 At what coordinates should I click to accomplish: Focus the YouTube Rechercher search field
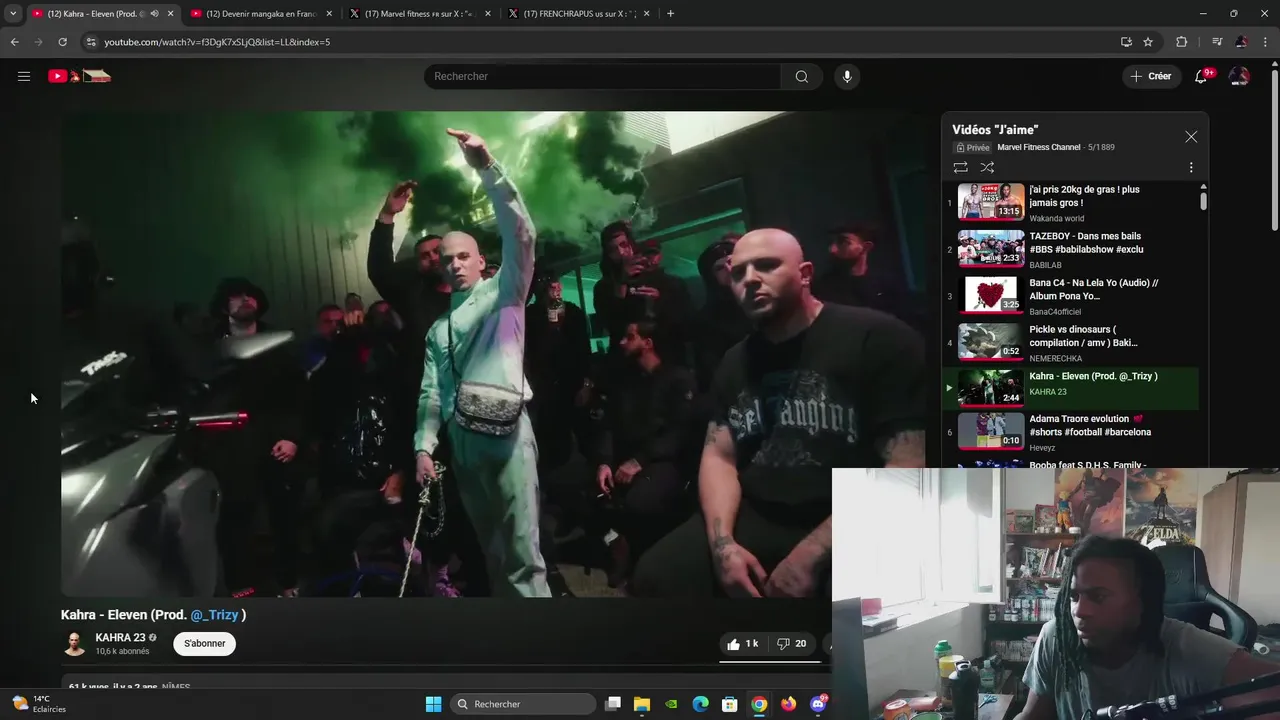[x=602, y=76]
